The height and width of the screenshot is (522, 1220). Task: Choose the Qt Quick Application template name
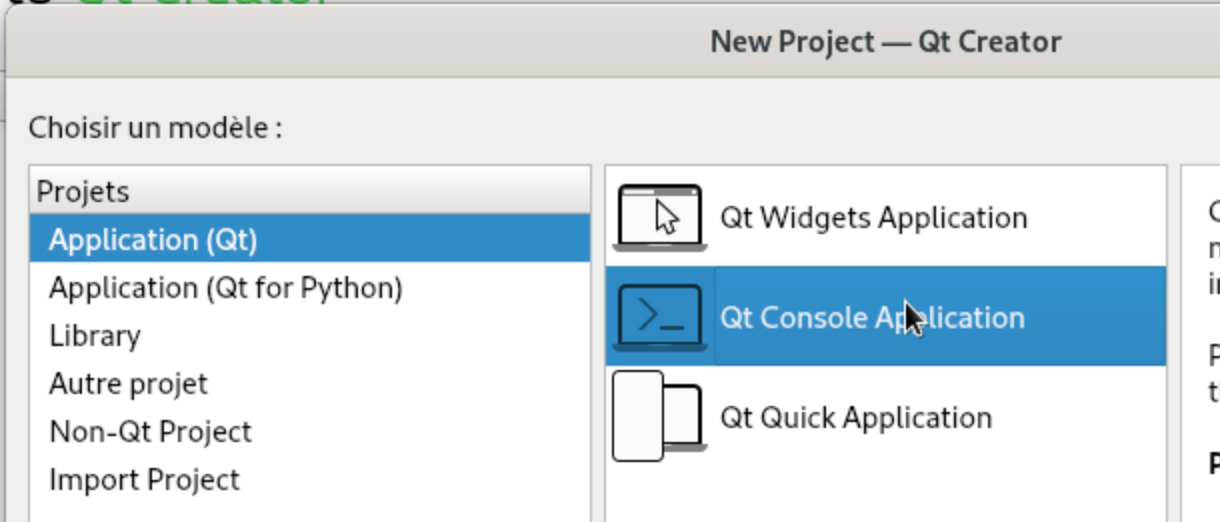(855, 418)
